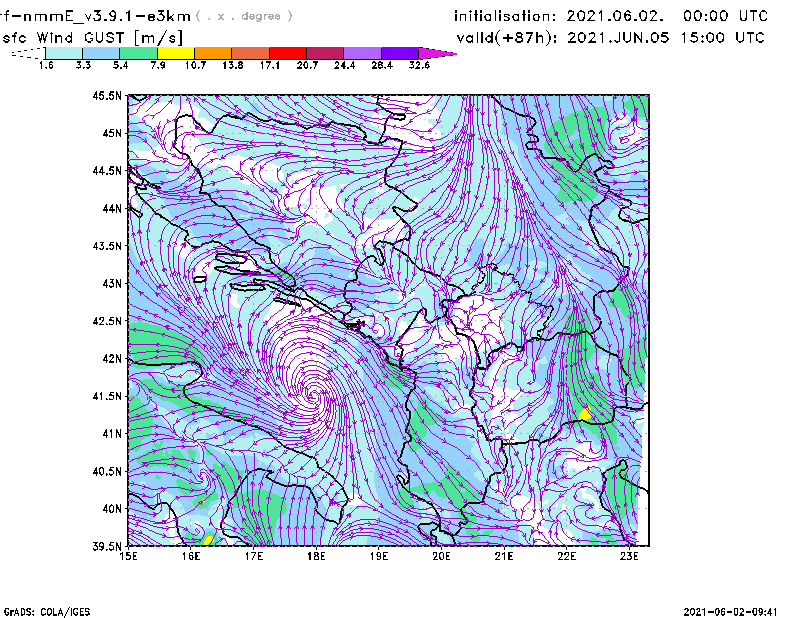Click the crimson 20.7–24.4 legend swatch
This screenshot has width=800, height=618.
tap(325, 53)
